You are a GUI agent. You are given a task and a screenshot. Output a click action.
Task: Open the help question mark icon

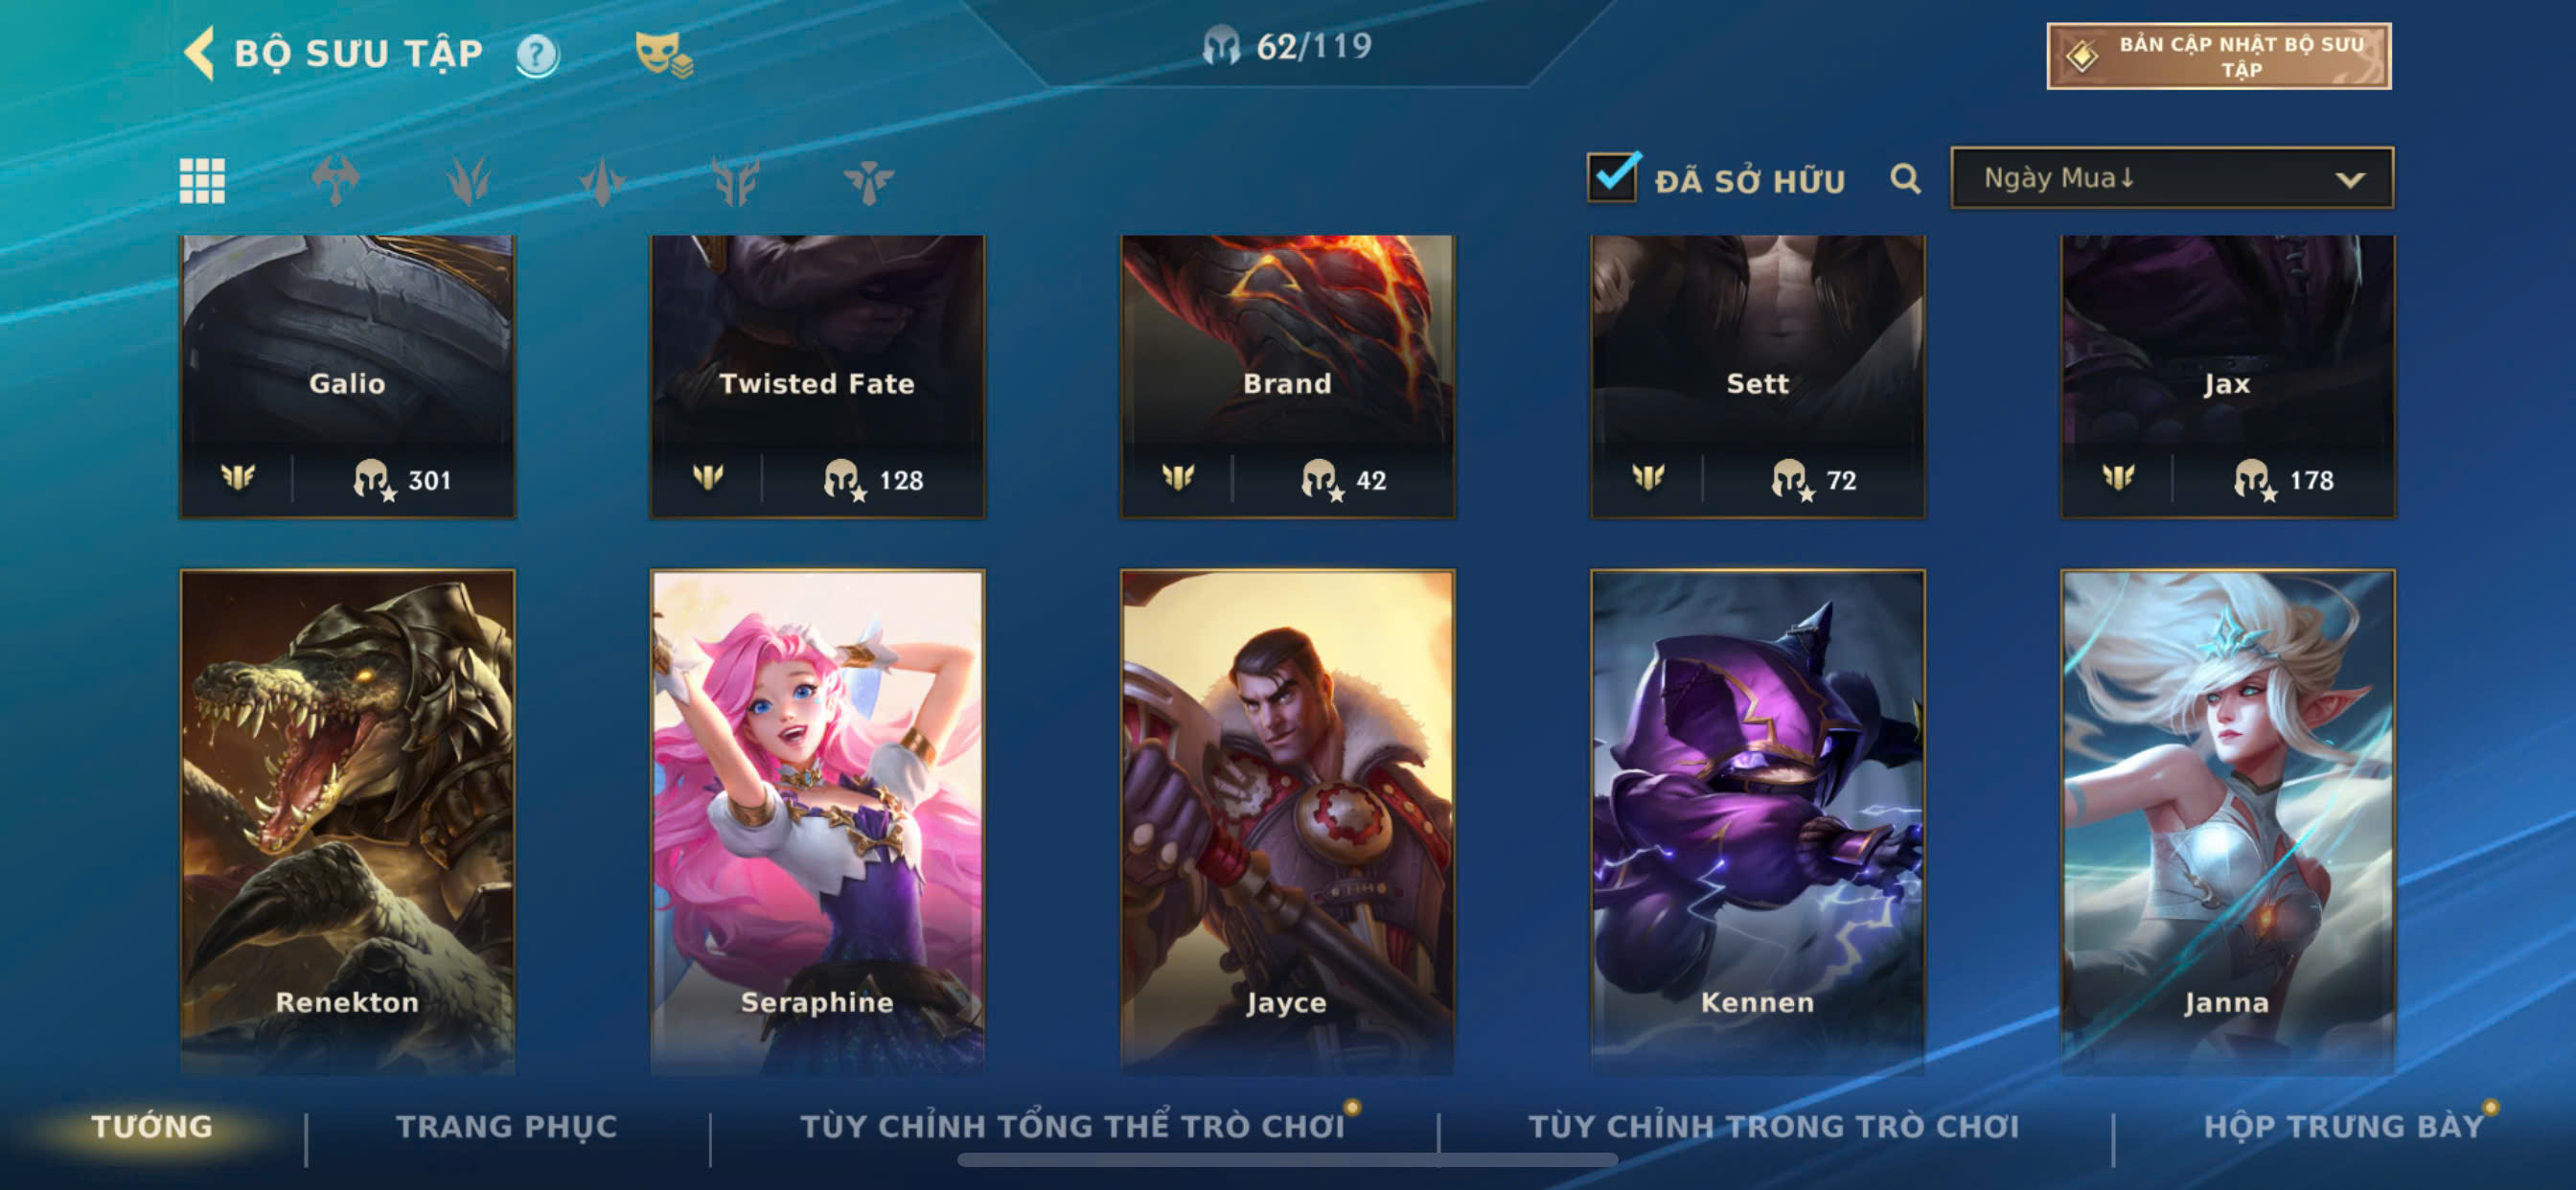pyautogui.click(x=538, y=55)
